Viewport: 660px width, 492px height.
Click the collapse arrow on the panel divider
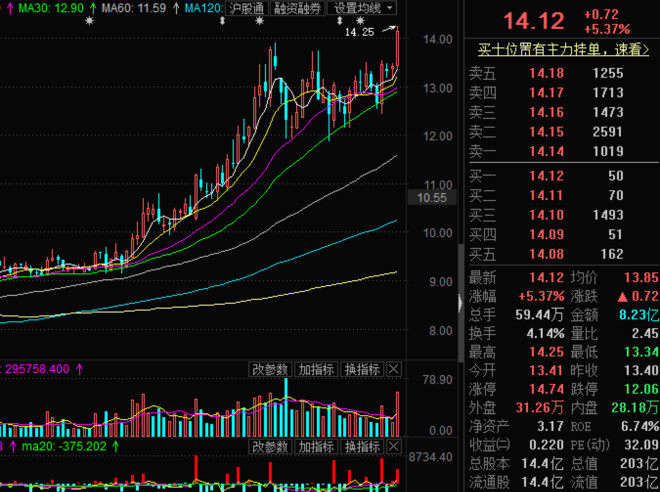point(460,303)
